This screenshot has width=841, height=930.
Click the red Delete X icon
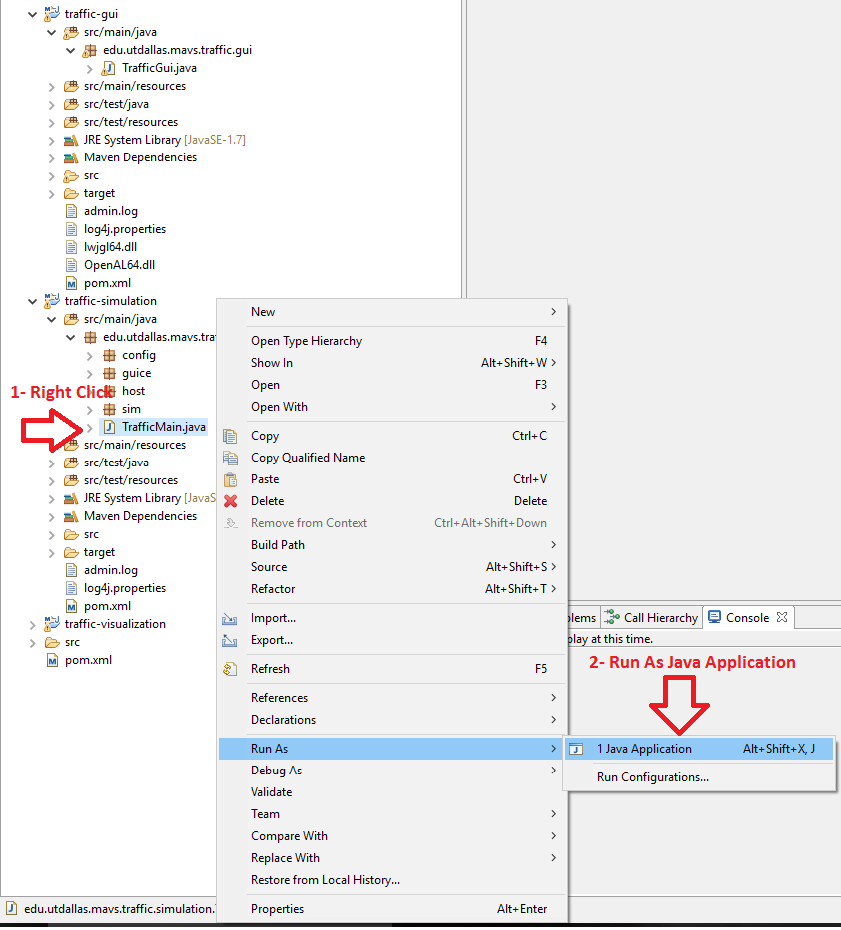[230, 501]
